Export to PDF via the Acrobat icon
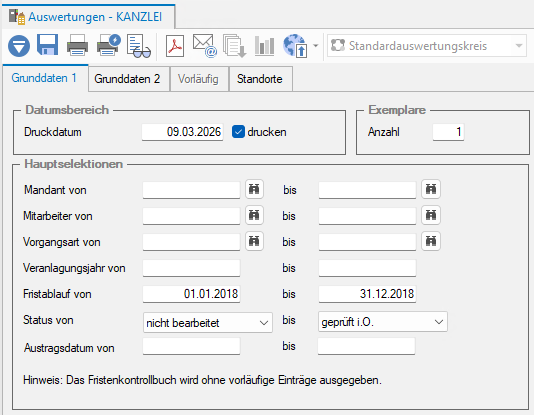Viewport: 534px width, 415px height. point(175,46)
